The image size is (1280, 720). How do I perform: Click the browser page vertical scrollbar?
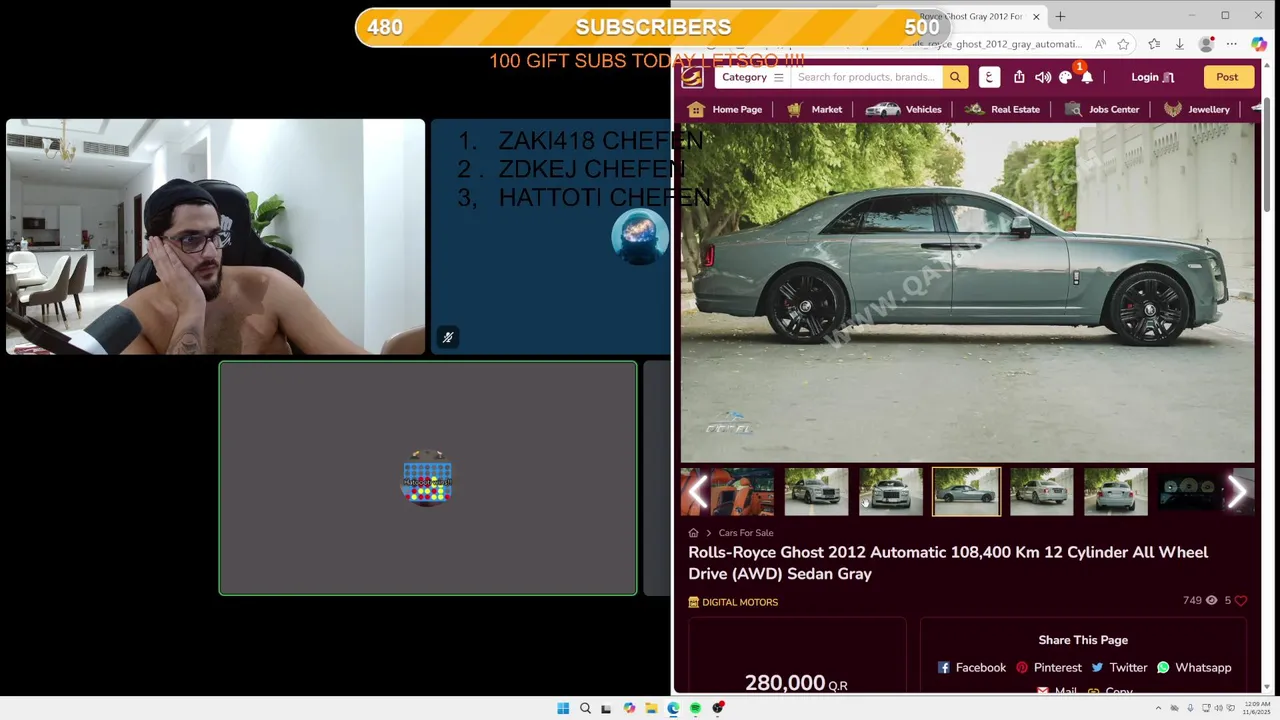(1267, 155)
